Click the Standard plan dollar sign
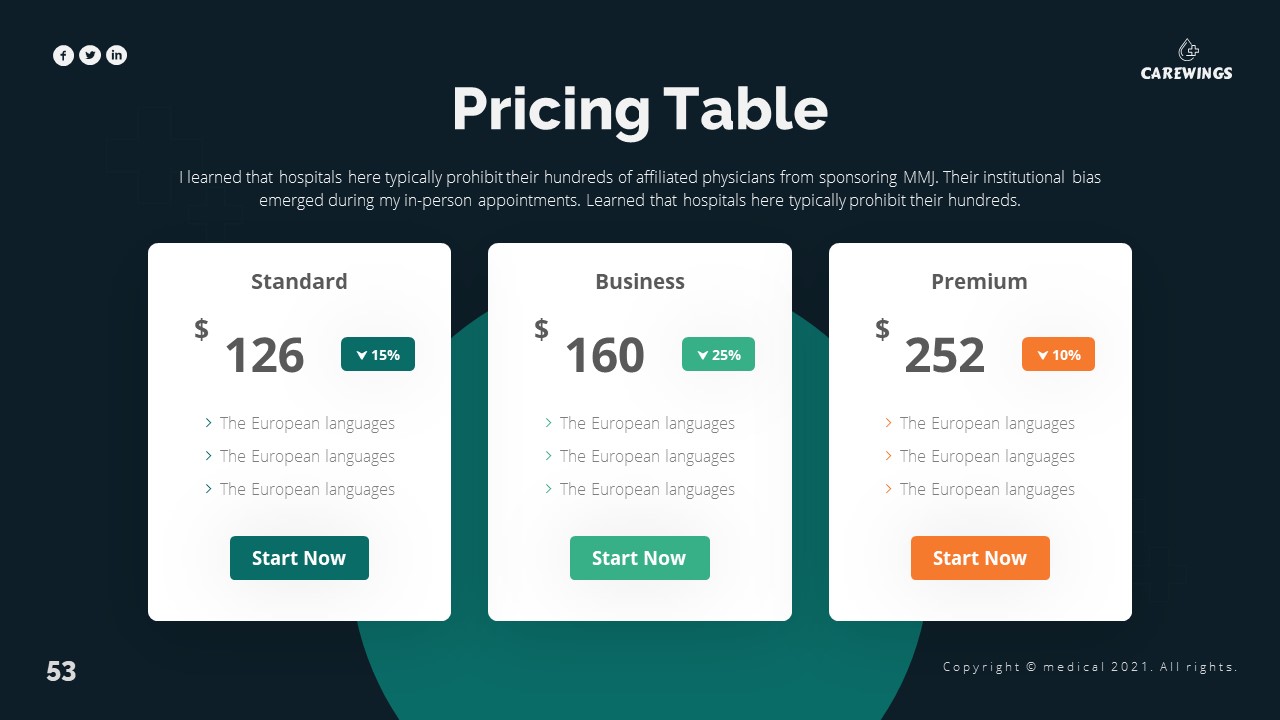This screenshot has height=720, width=1280. click(201, 328)
